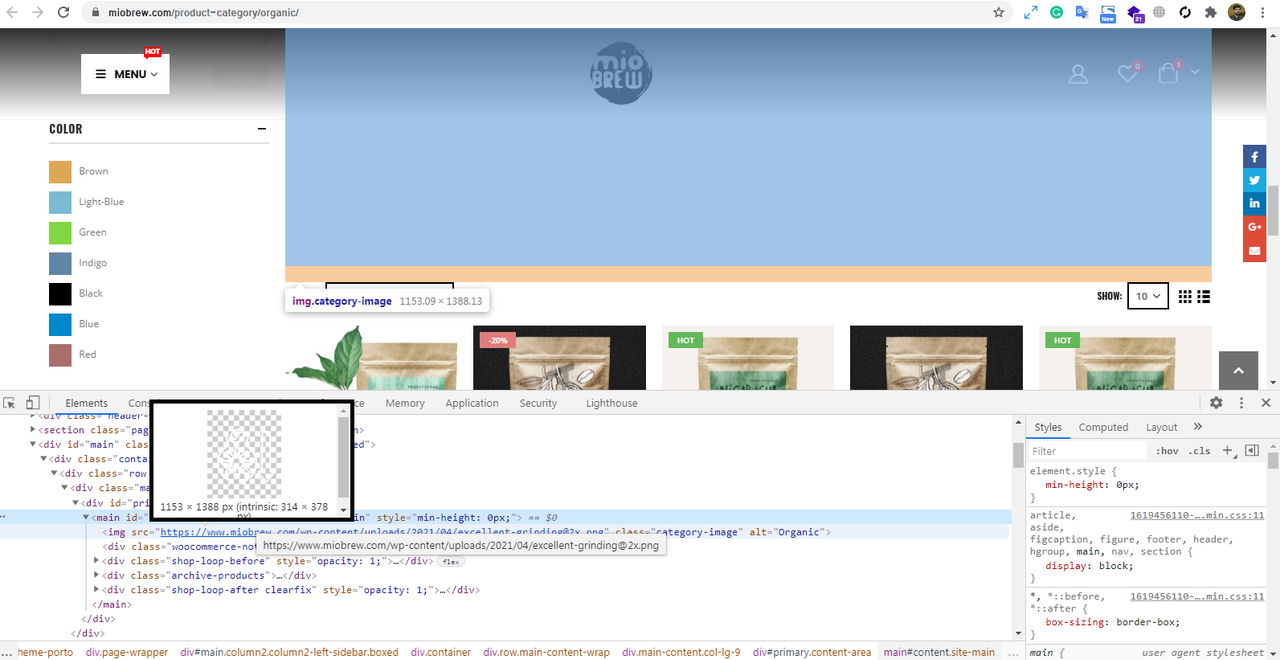1280x660 pixels.
Task: Toggle the DevTools device toolbar
Action: pyautogui.click(x=33, y=403)
